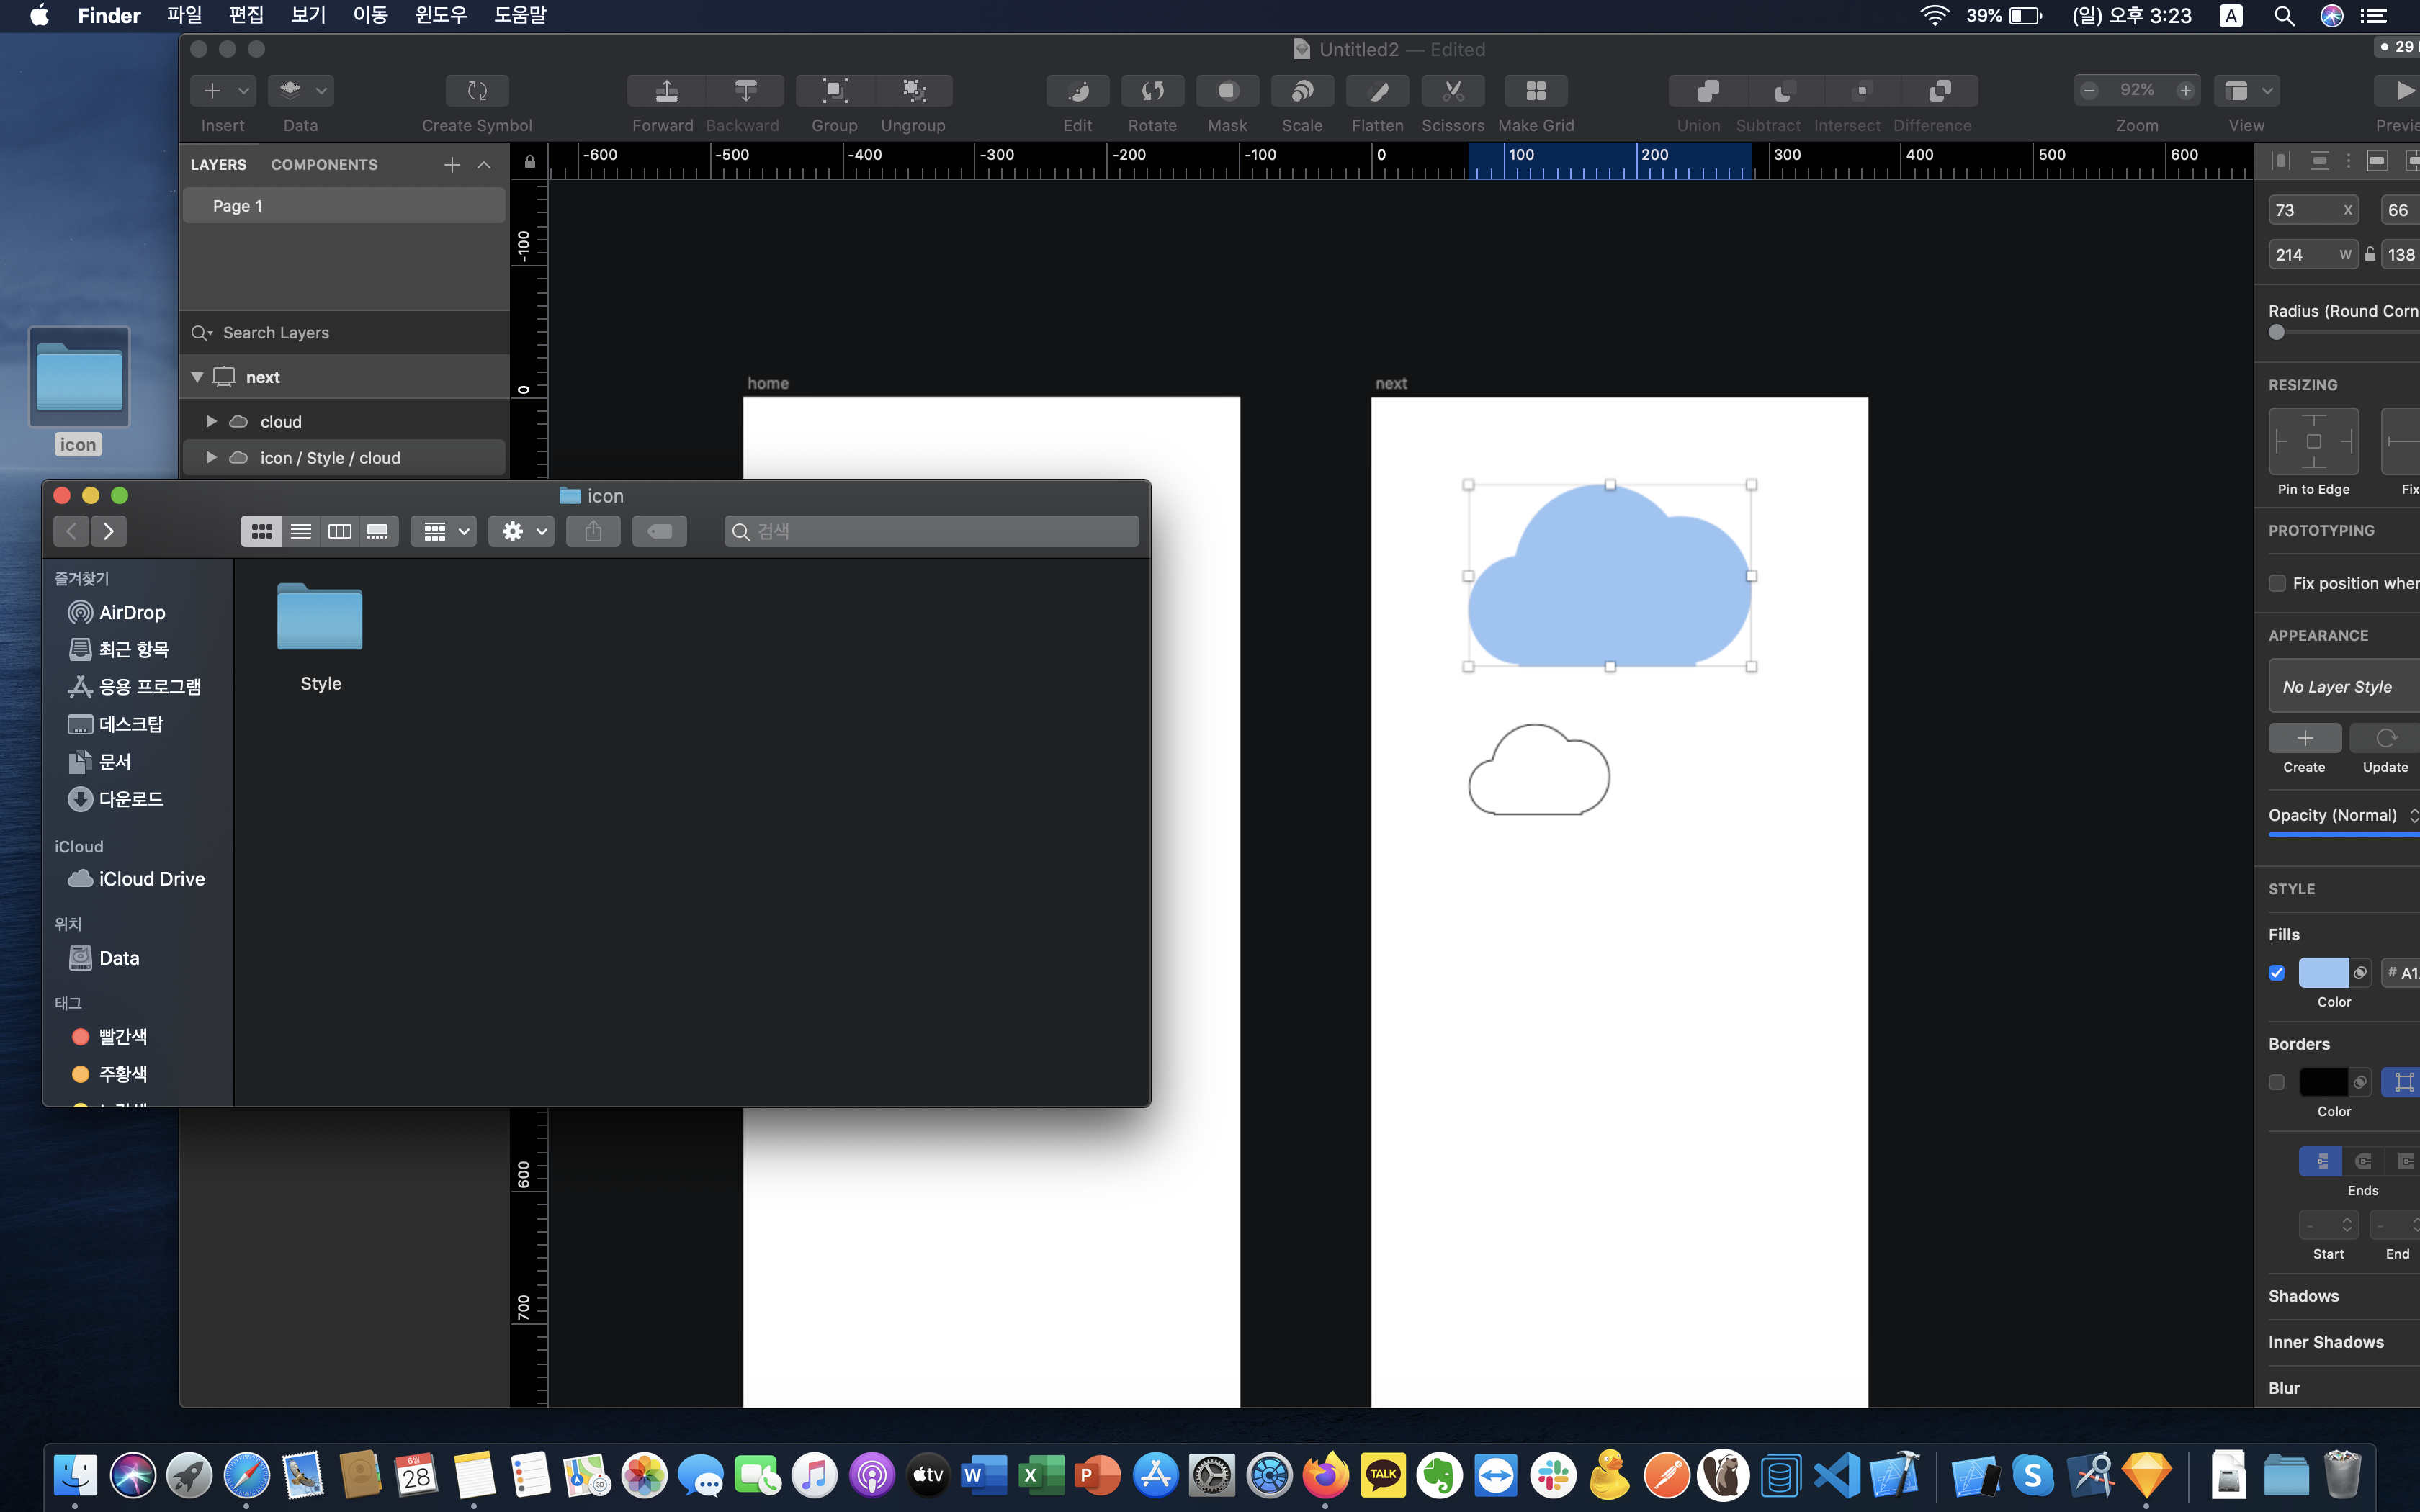
Task: Click the Union boolean operation
Action: [x=1707, y=91]
